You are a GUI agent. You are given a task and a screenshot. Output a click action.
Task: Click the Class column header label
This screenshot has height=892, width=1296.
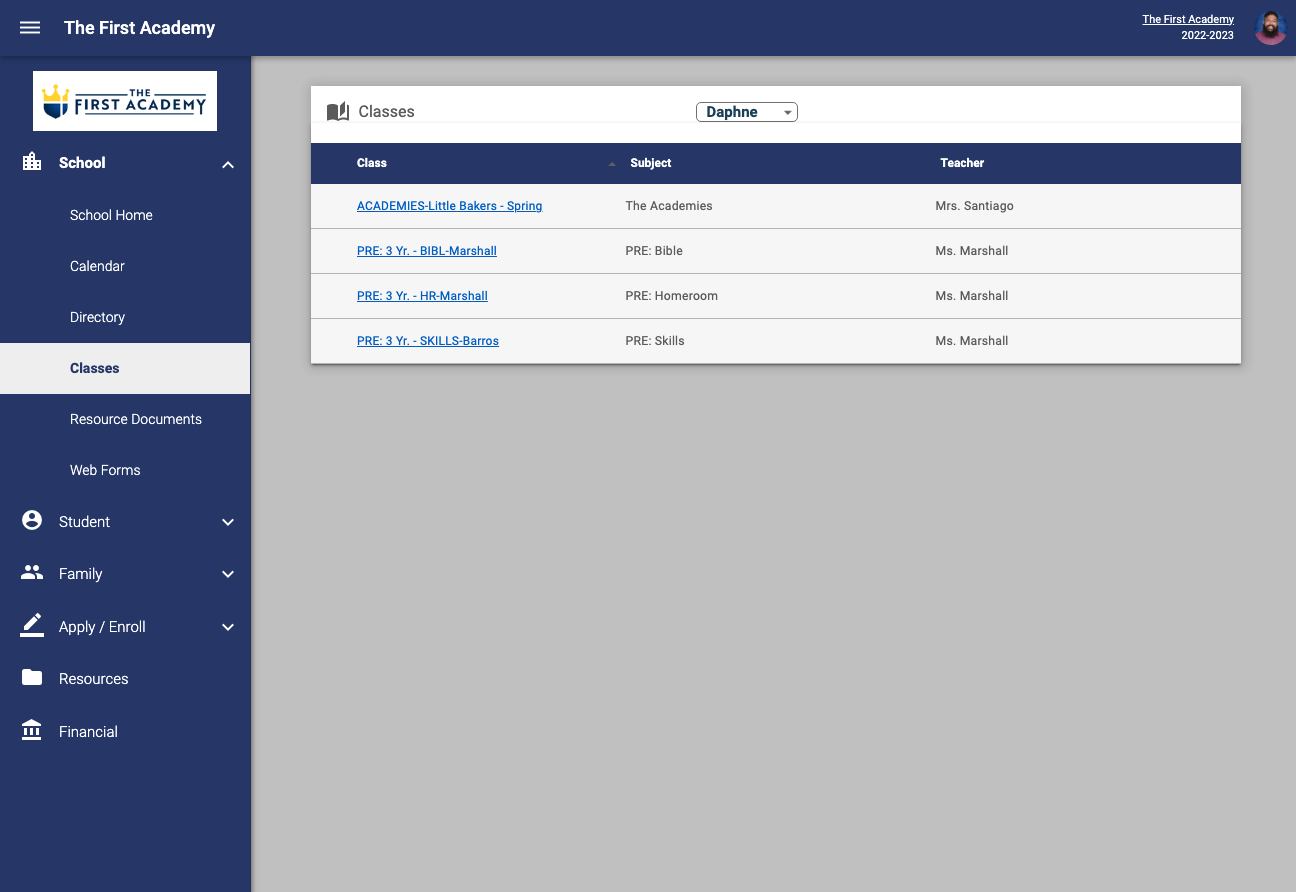pos(372,163)
